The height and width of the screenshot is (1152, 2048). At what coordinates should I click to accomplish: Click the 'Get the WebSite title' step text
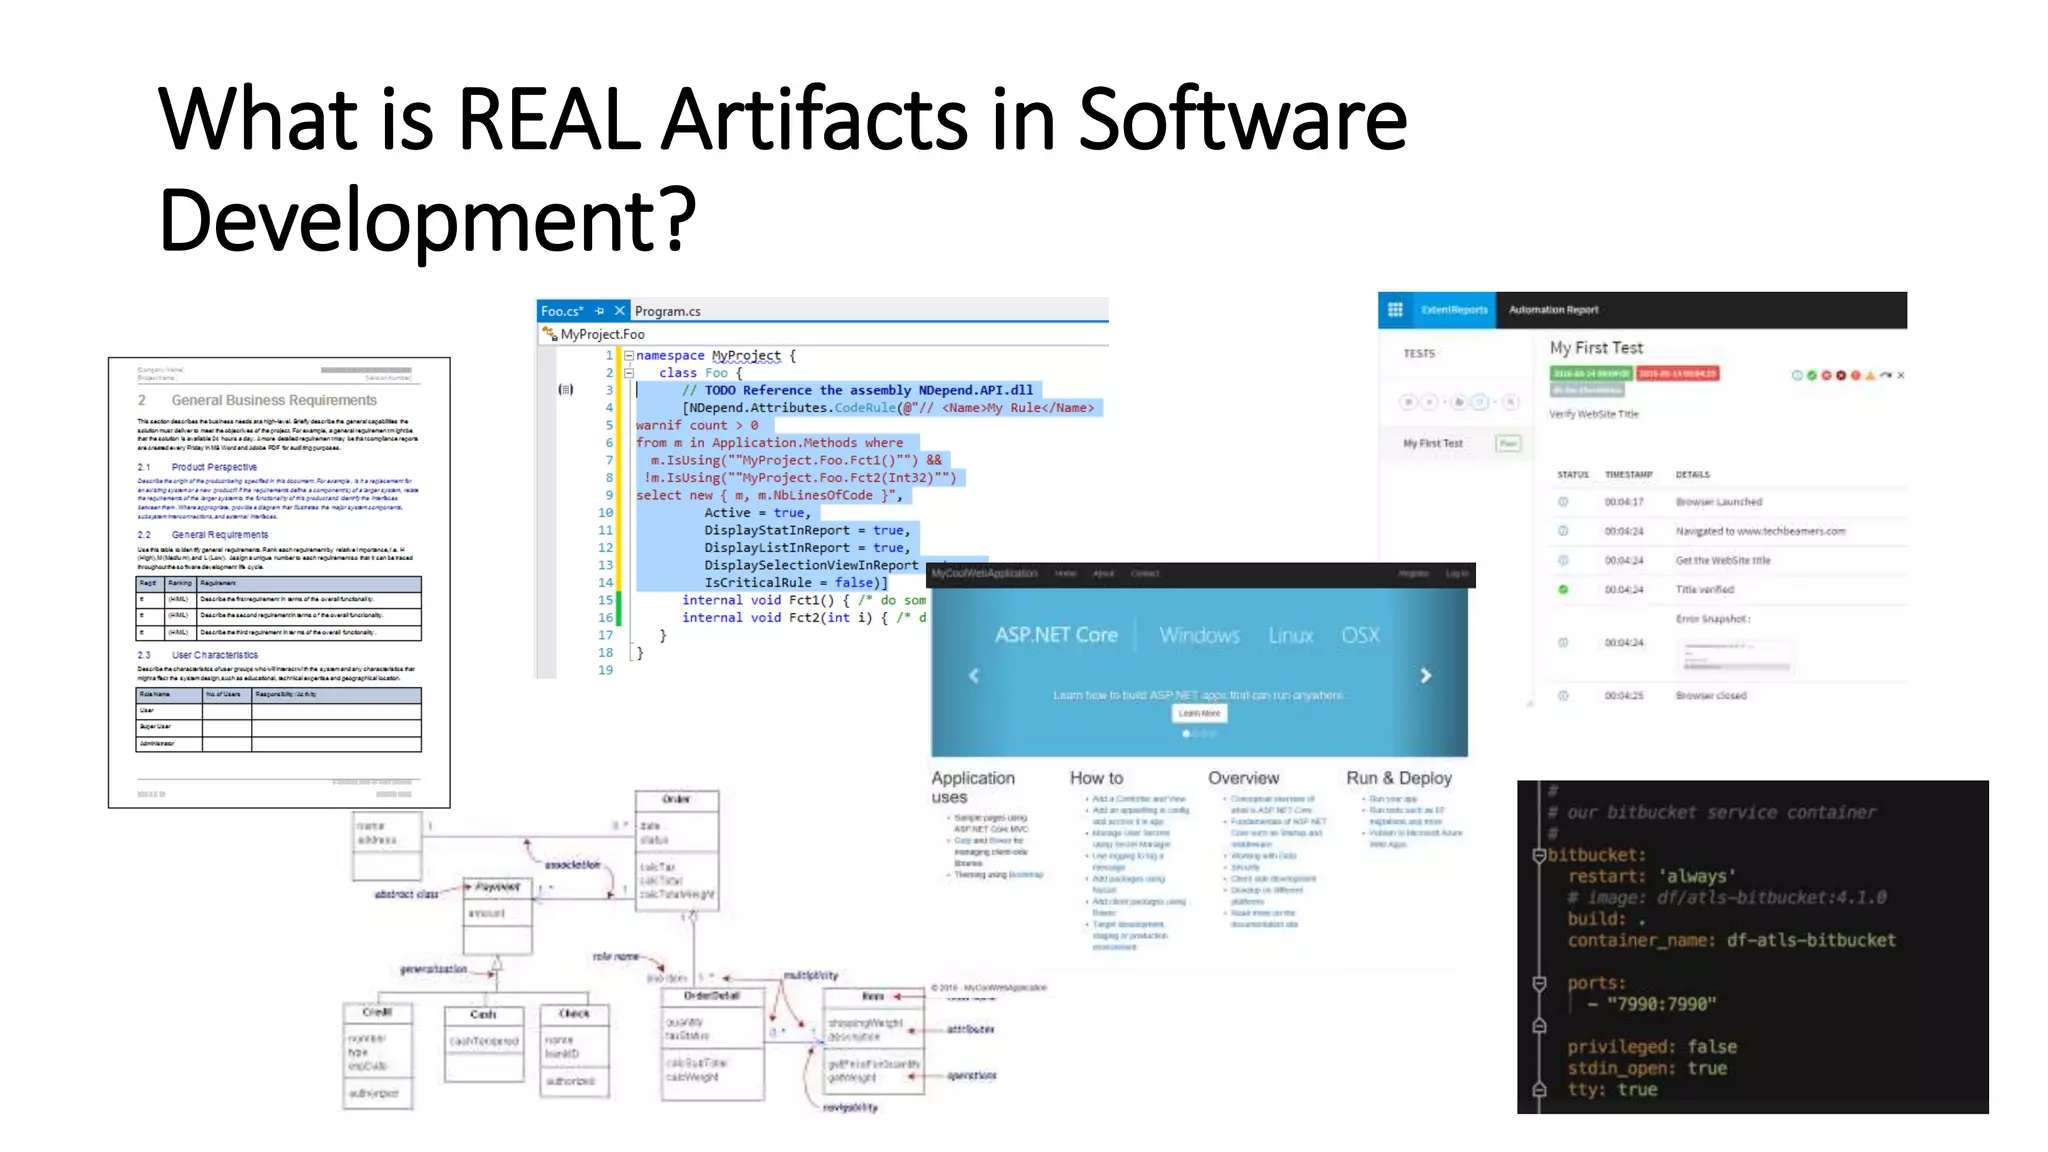(1723, 560)
